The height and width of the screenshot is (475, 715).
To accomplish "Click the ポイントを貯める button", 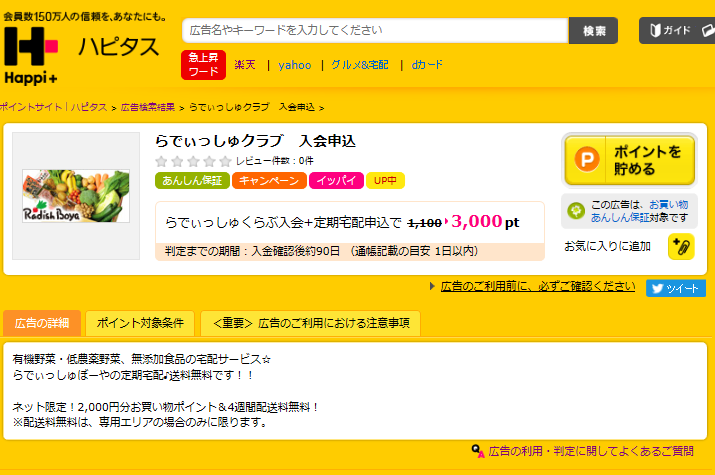I will (x=629, y=160).
